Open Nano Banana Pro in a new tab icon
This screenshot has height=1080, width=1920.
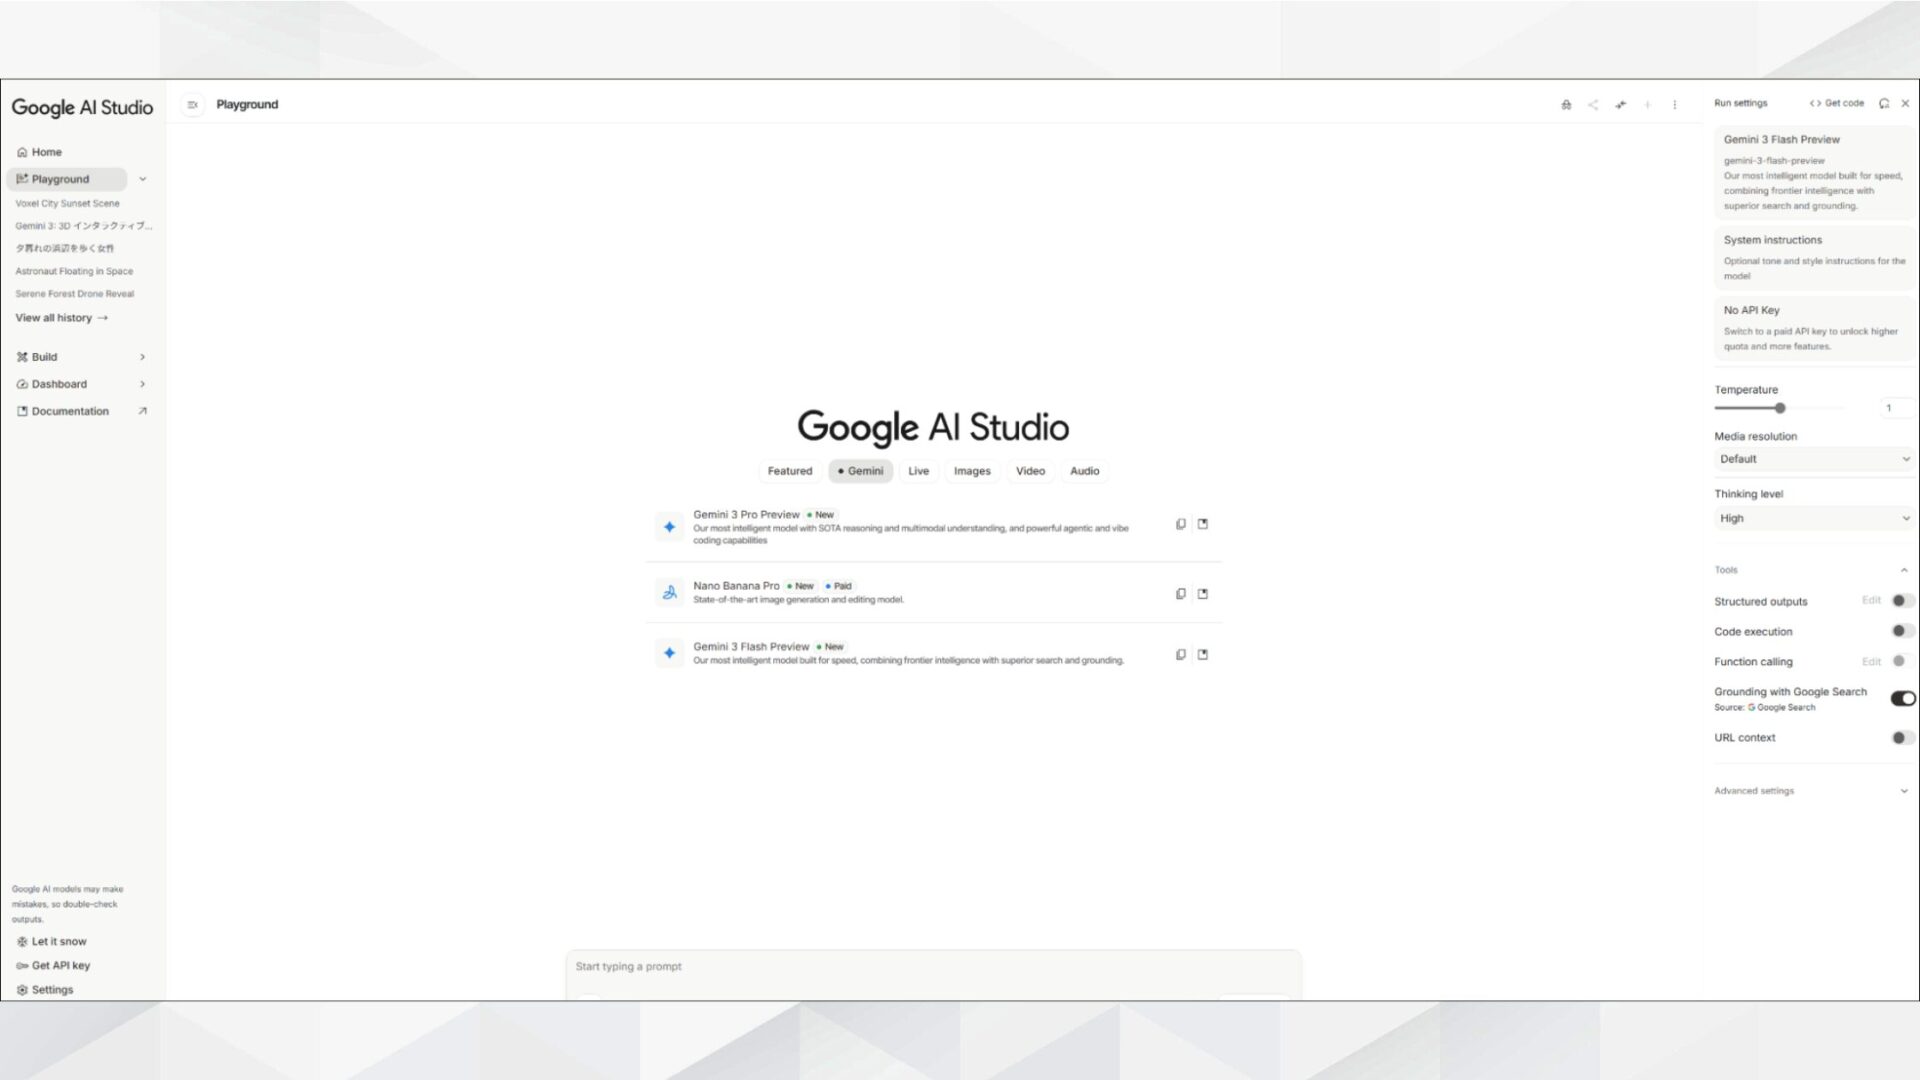1203,593
